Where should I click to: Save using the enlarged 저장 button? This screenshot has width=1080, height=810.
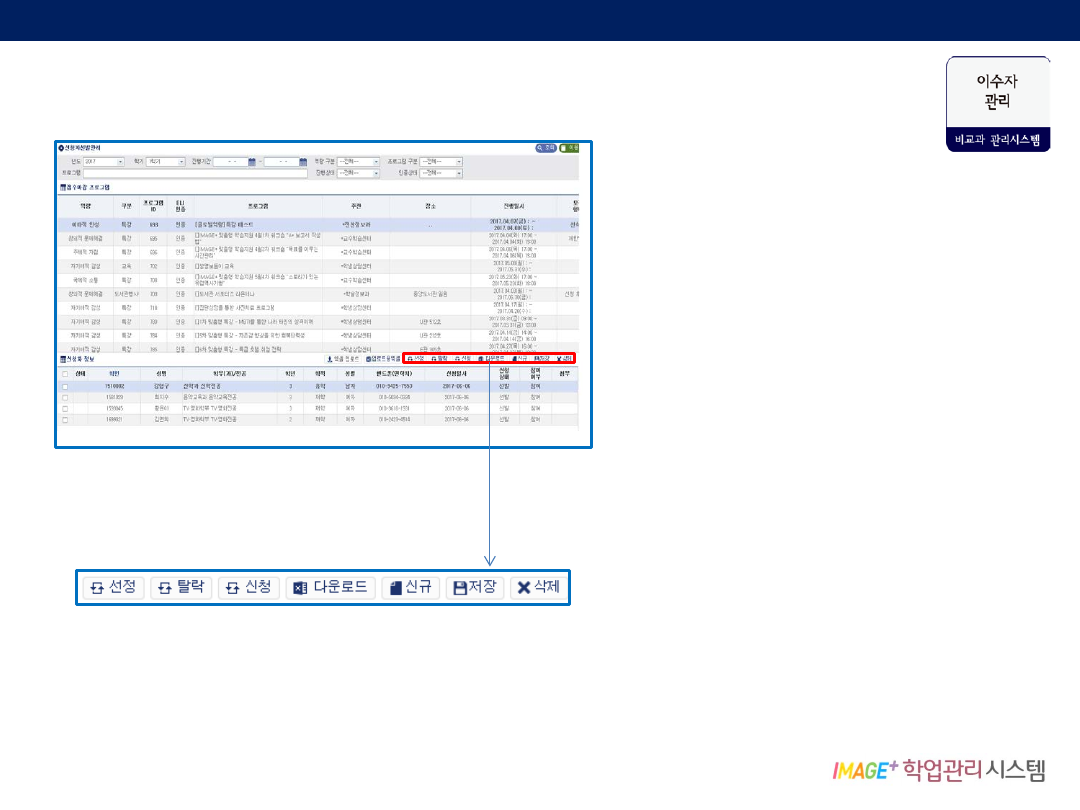pos(475,588)
